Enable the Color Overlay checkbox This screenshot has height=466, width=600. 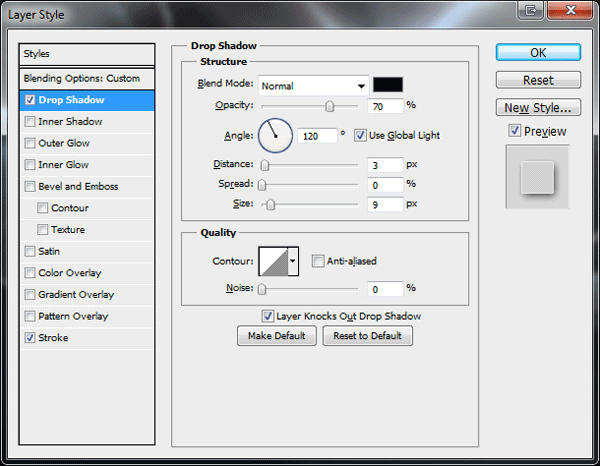click(30, 273)
